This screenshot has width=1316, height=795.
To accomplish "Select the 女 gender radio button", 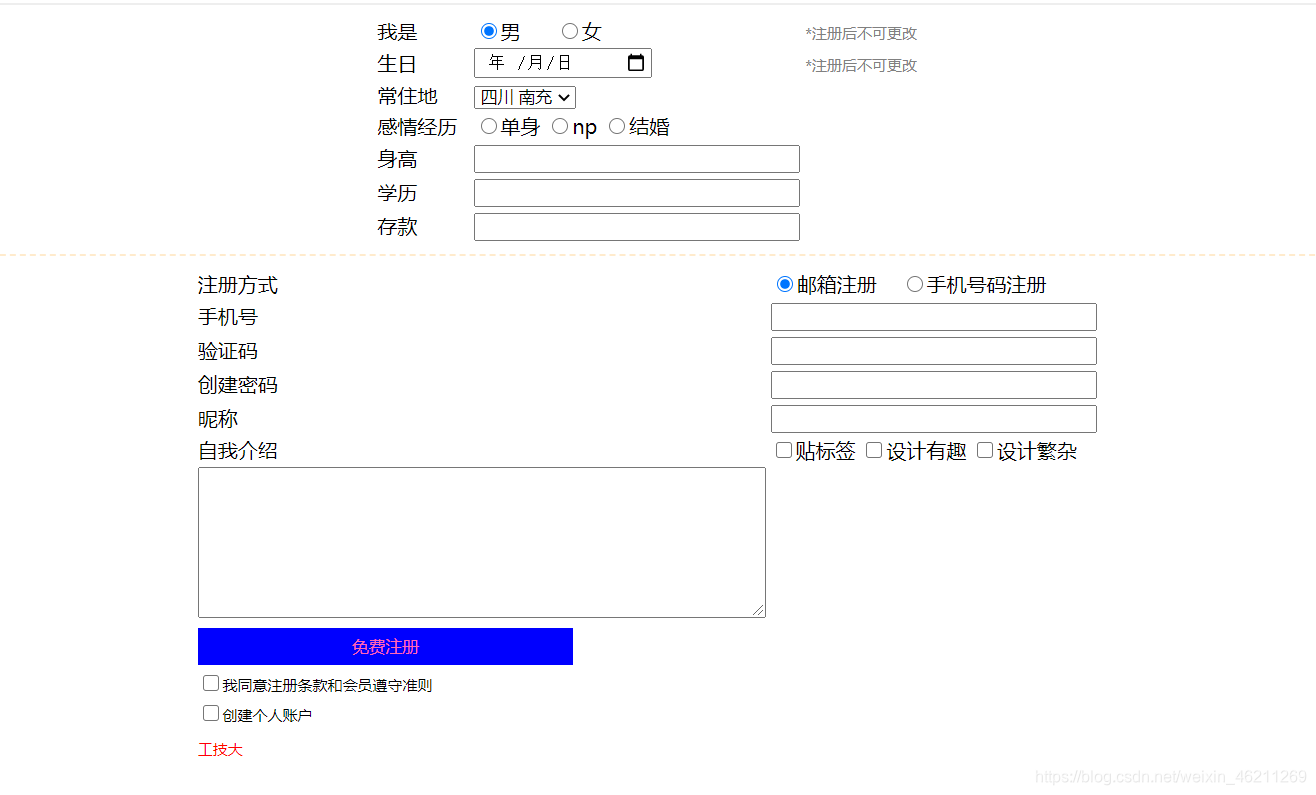I will (x=570, y=32).
